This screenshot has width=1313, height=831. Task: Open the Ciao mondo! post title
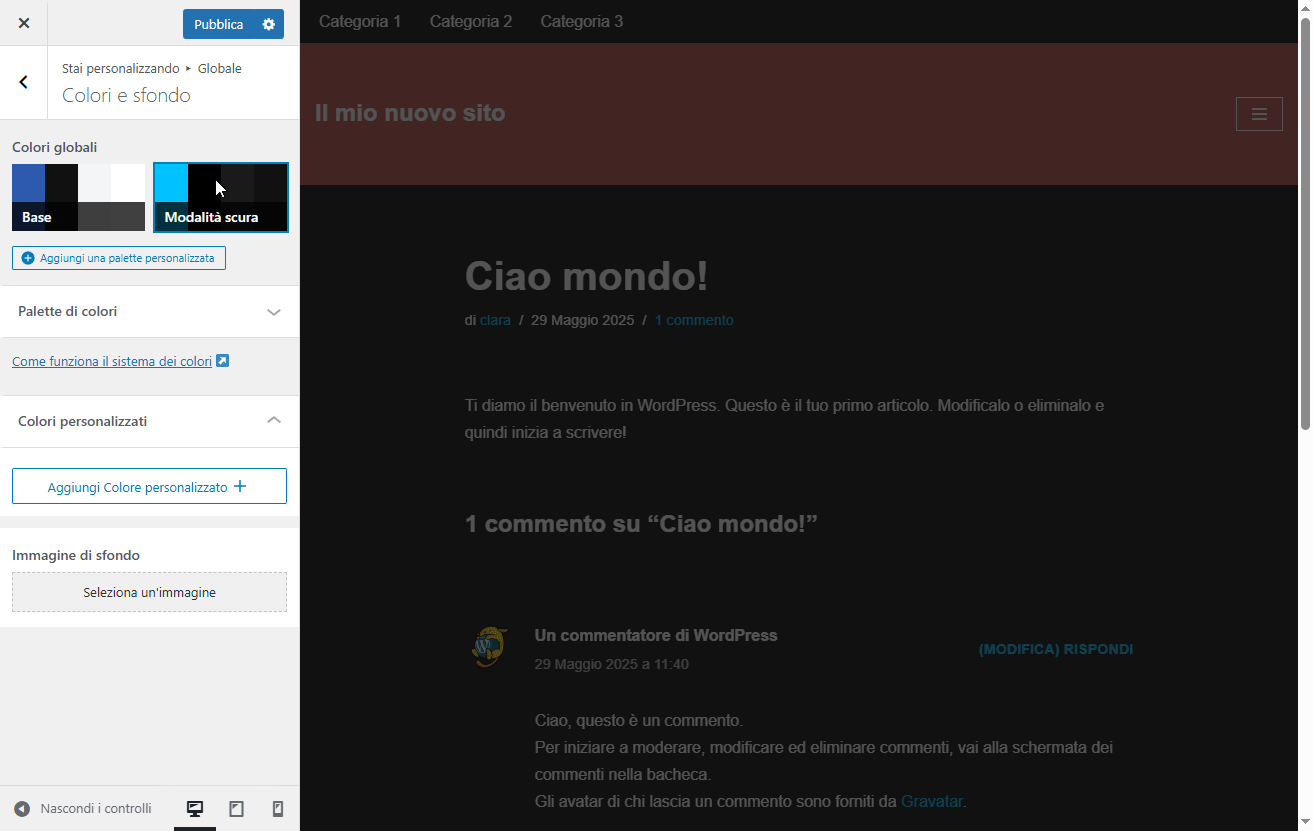[x=586, y=276]
